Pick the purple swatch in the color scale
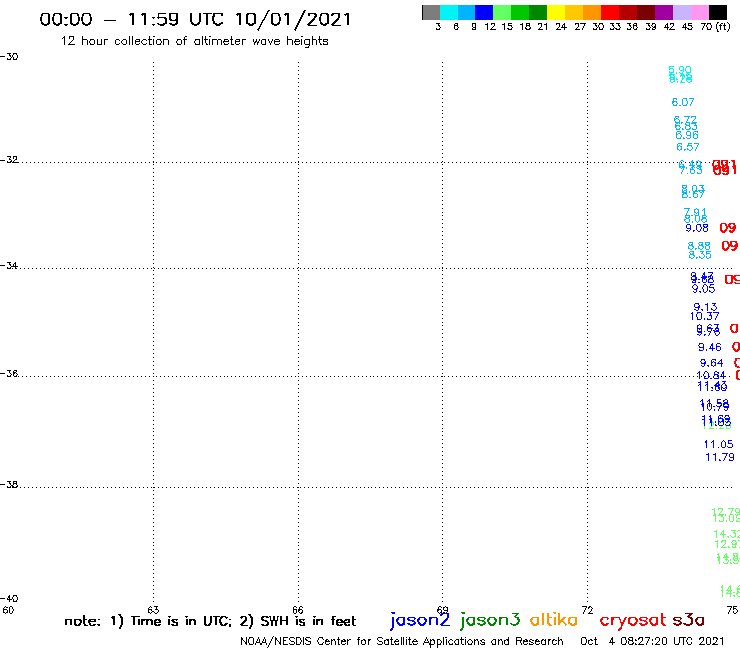The image size is (740, 650). pyautogui.click(x=664, y=12)
